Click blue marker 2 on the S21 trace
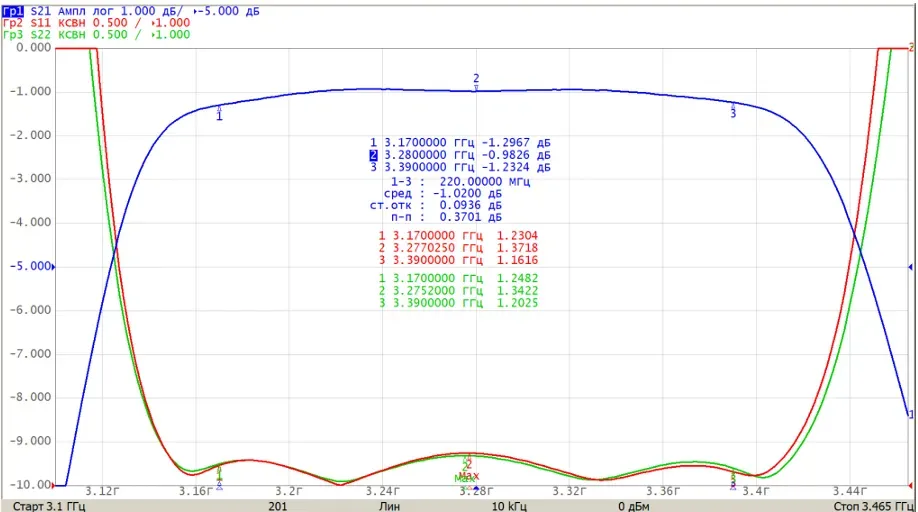The width and height of the screenshot is (918, 512). coord(476,82)
